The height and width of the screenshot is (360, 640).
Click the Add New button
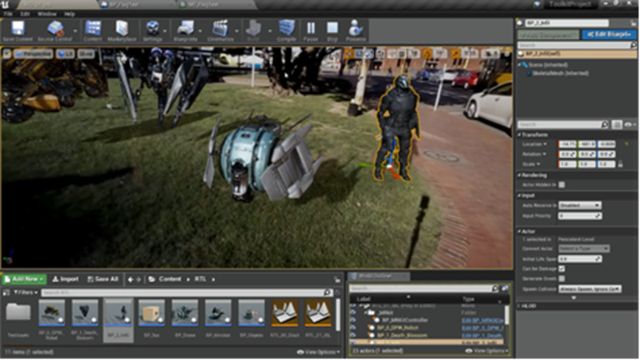point(24,279)
